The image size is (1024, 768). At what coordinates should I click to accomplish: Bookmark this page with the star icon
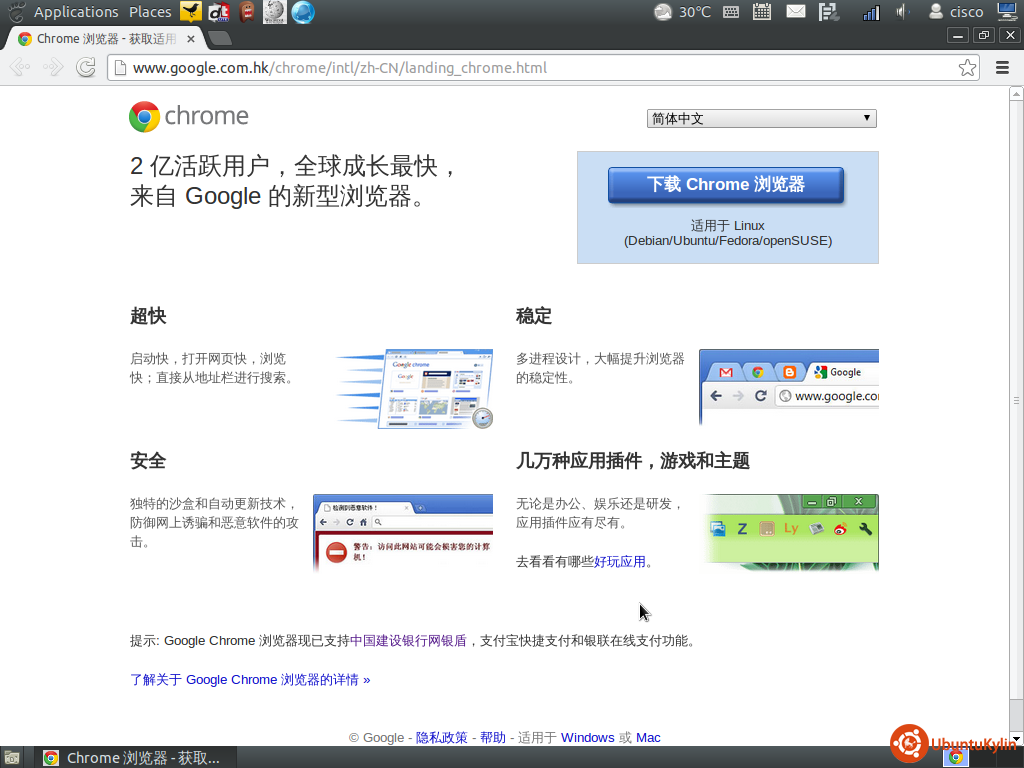967,67
